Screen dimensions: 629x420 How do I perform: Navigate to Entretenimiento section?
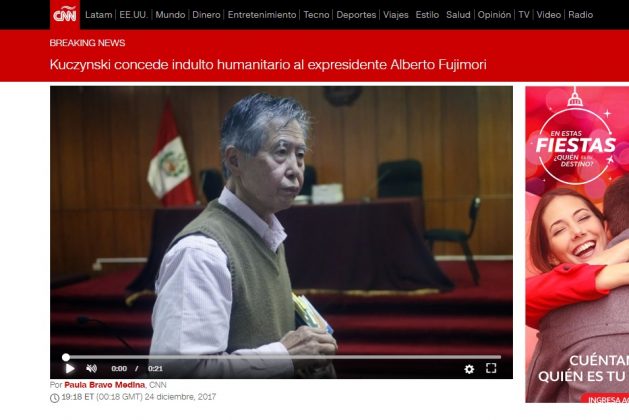point(261,15)
